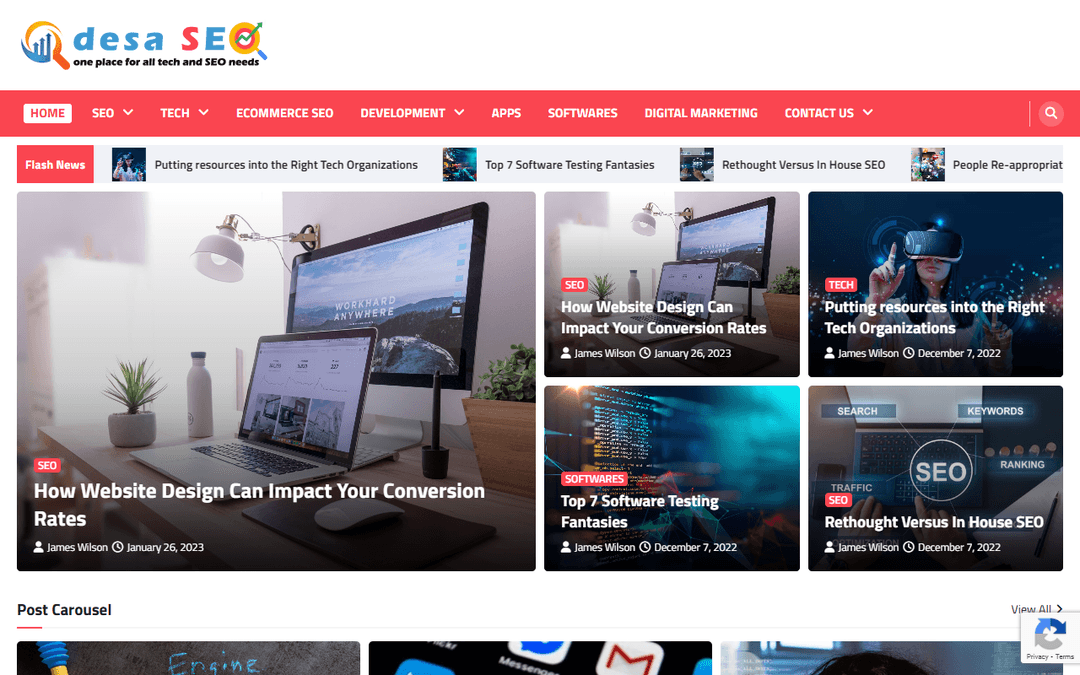Viewport: 1080px width, 675px height.
Task: Open flash news 'People Re-appropriat' headline
Action: pyautogui.click(x=1008, y=165)
